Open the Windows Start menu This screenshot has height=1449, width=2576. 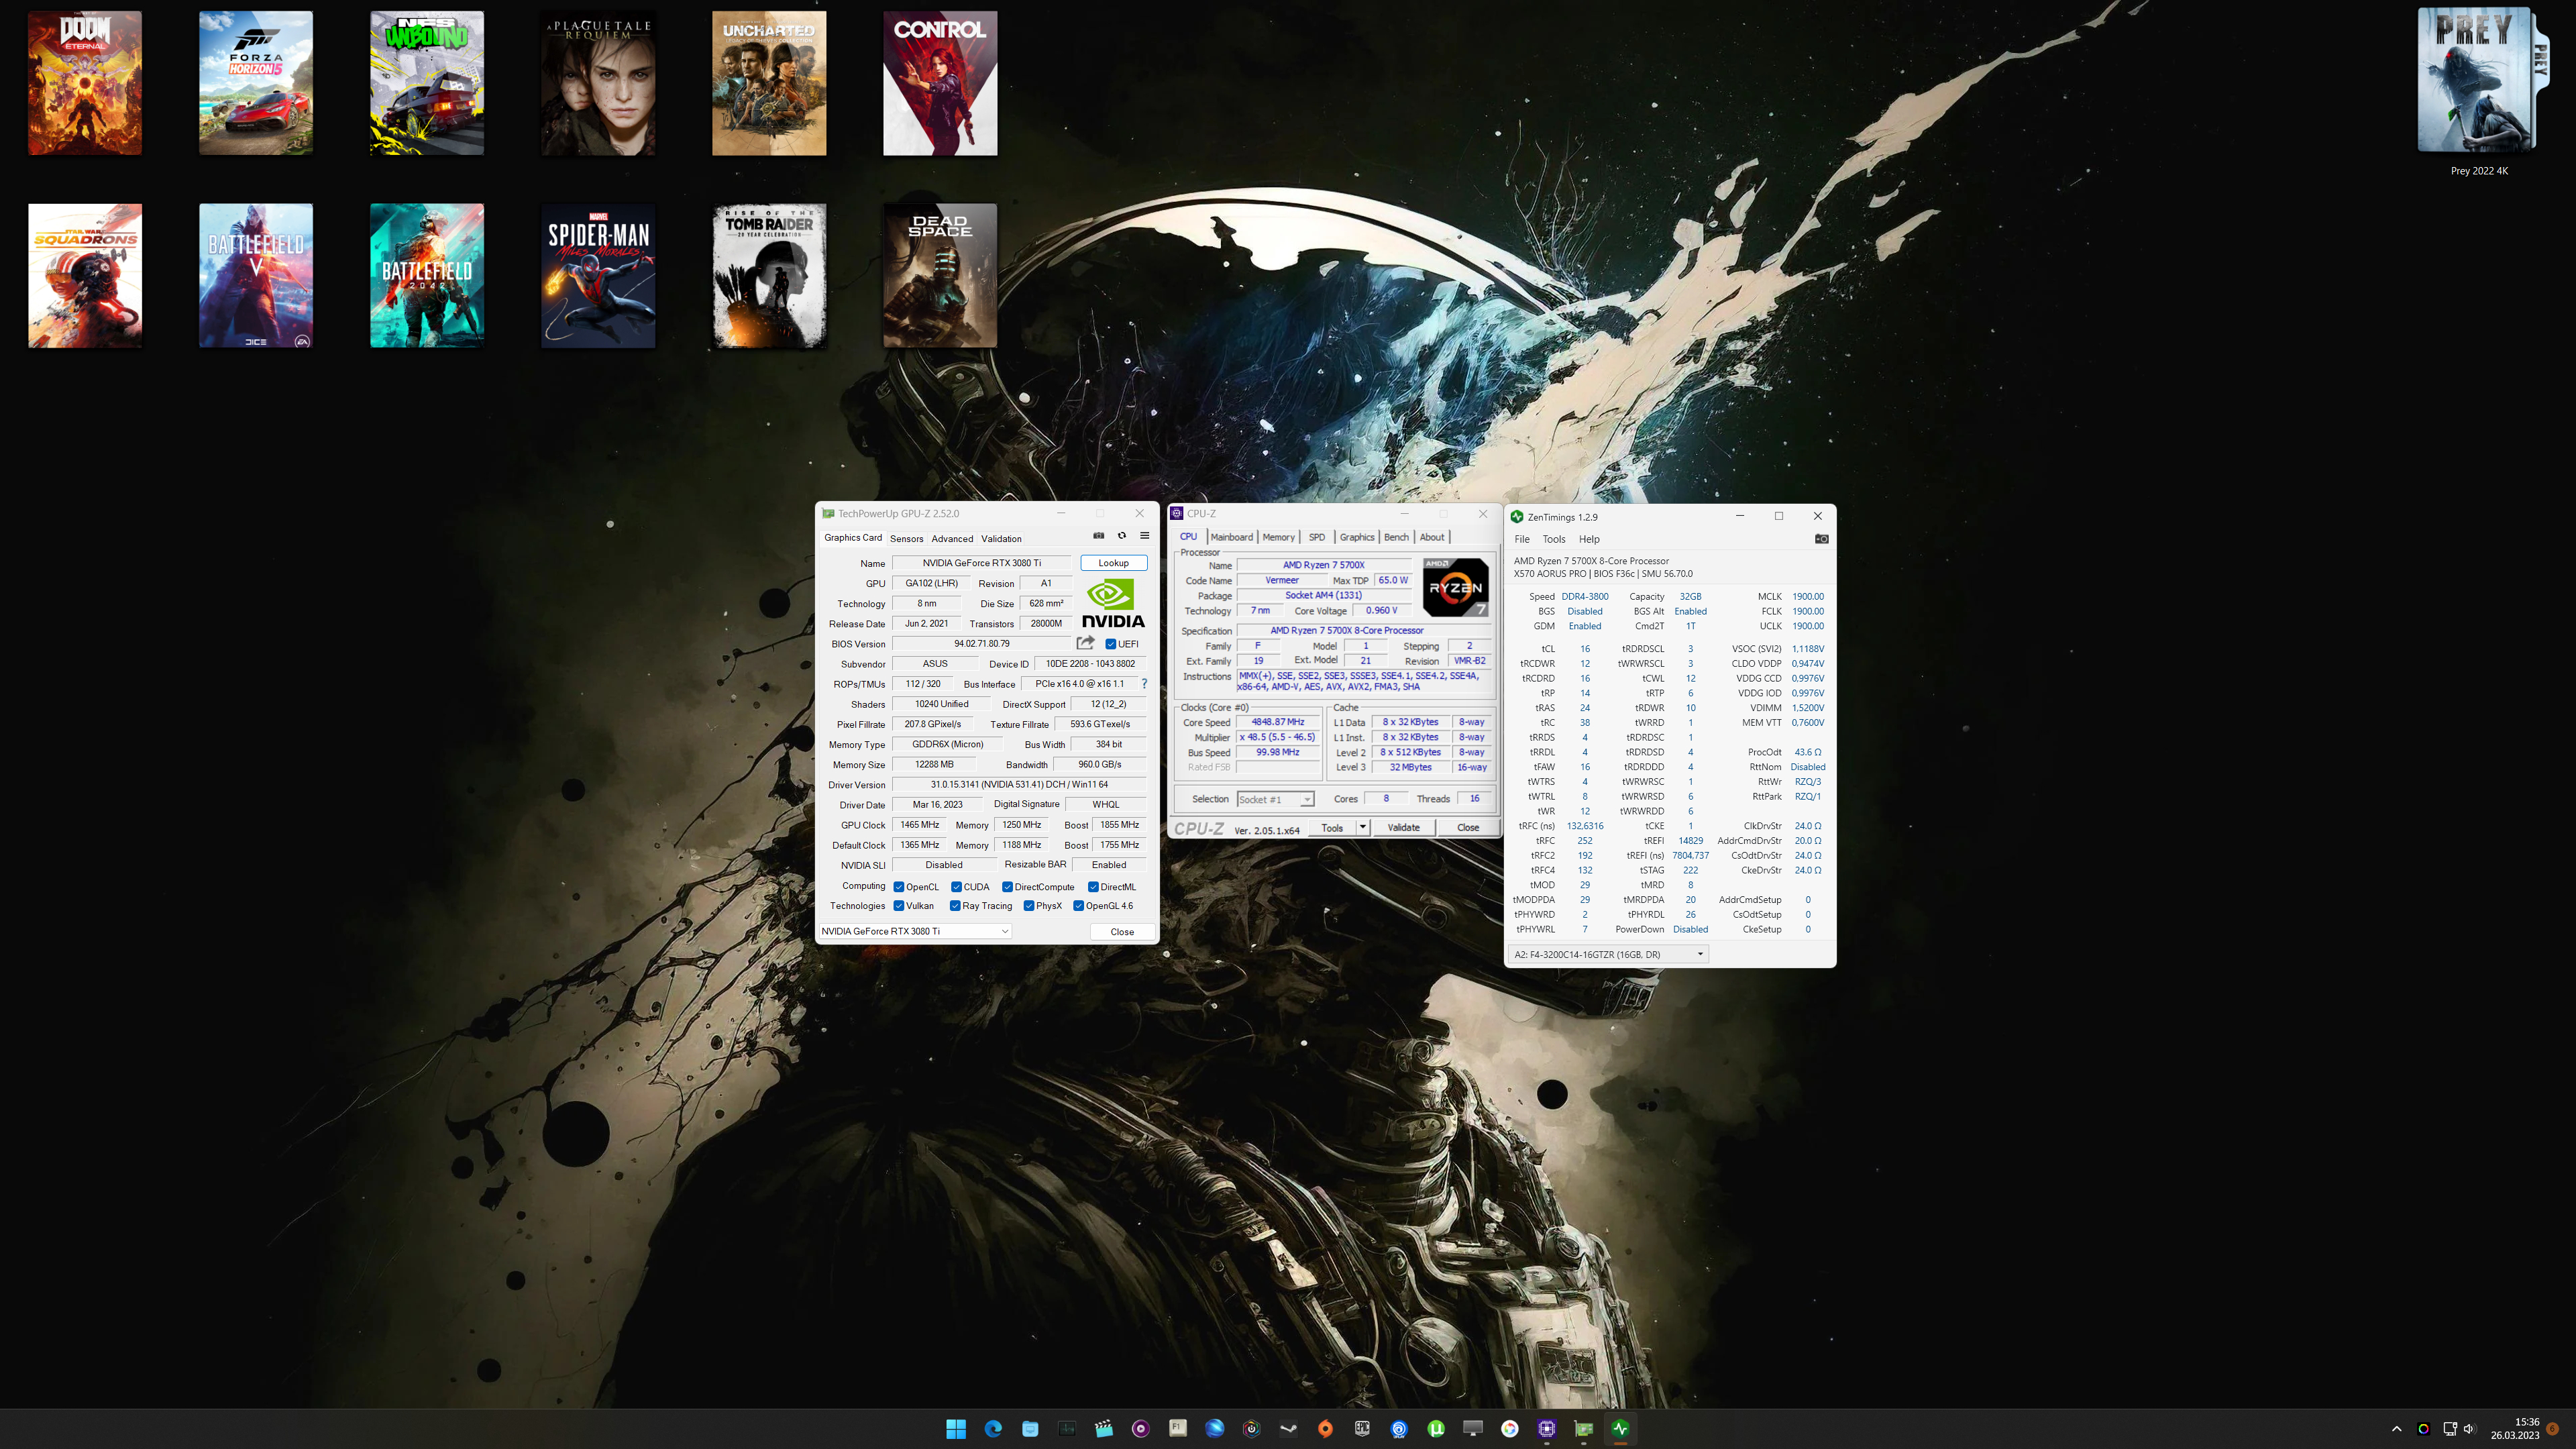[956, 1429]
